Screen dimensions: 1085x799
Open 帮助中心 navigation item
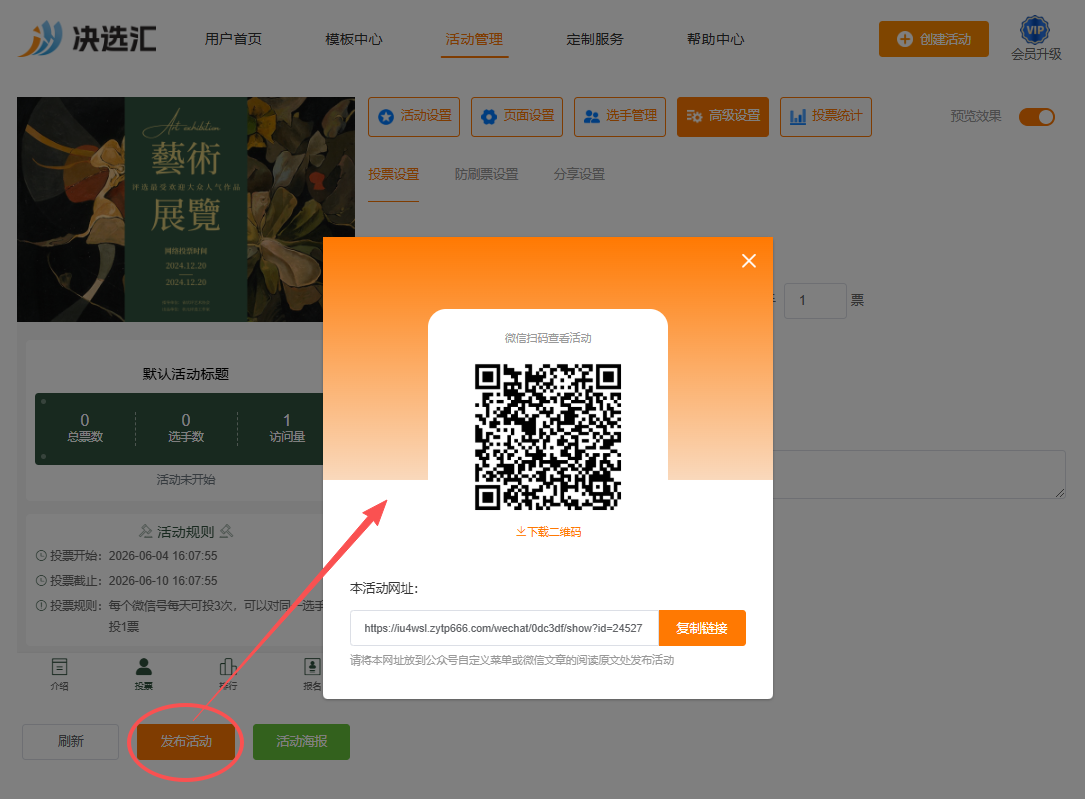pos(715,39)
